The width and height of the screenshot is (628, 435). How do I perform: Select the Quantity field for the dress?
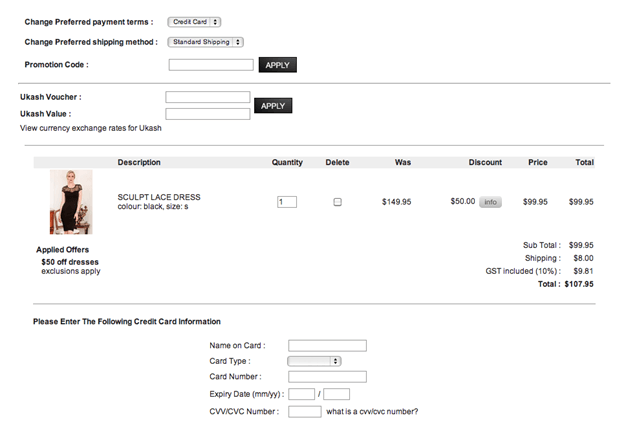pyautogui.click(x=287, y=202)
